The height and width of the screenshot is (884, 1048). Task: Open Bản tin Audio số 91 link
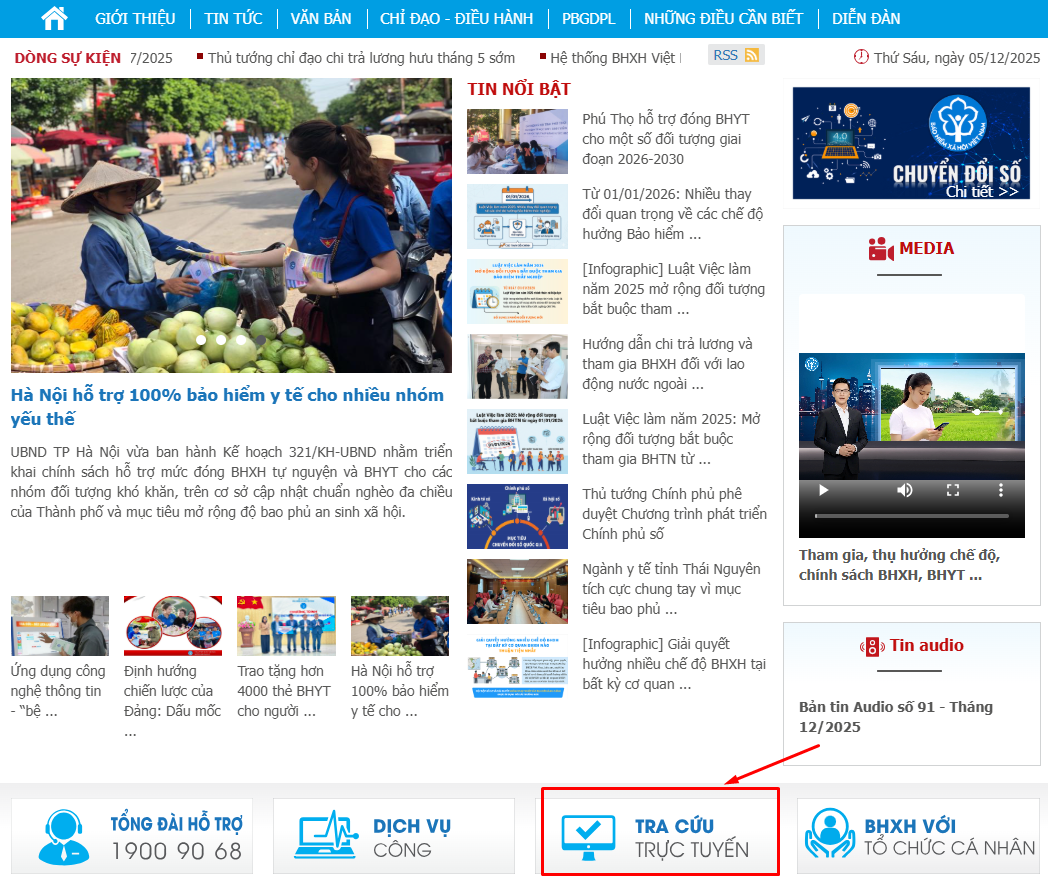pos(896,717)
